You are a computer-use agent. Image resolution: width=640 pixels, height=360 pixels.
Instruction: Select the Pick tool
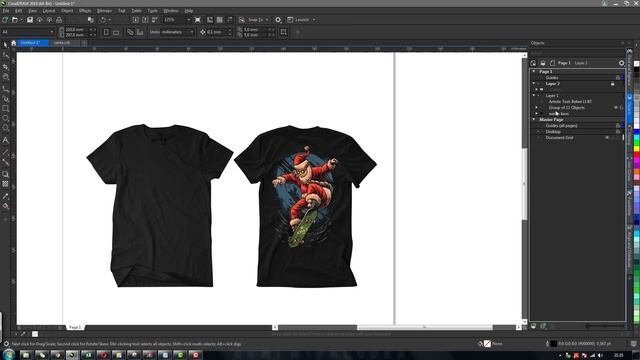pyautogui.click(x=5, y=45)
